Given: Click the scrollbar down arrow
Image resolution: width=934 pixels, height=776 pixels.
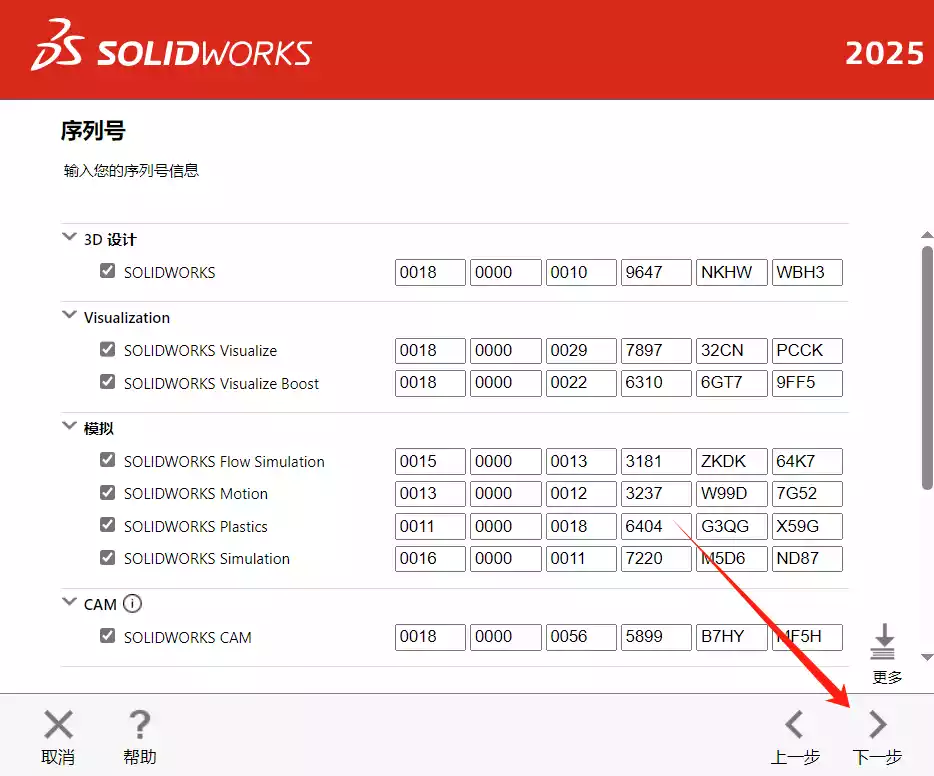Looking at the screenshot, I should (x=926, y=657).
